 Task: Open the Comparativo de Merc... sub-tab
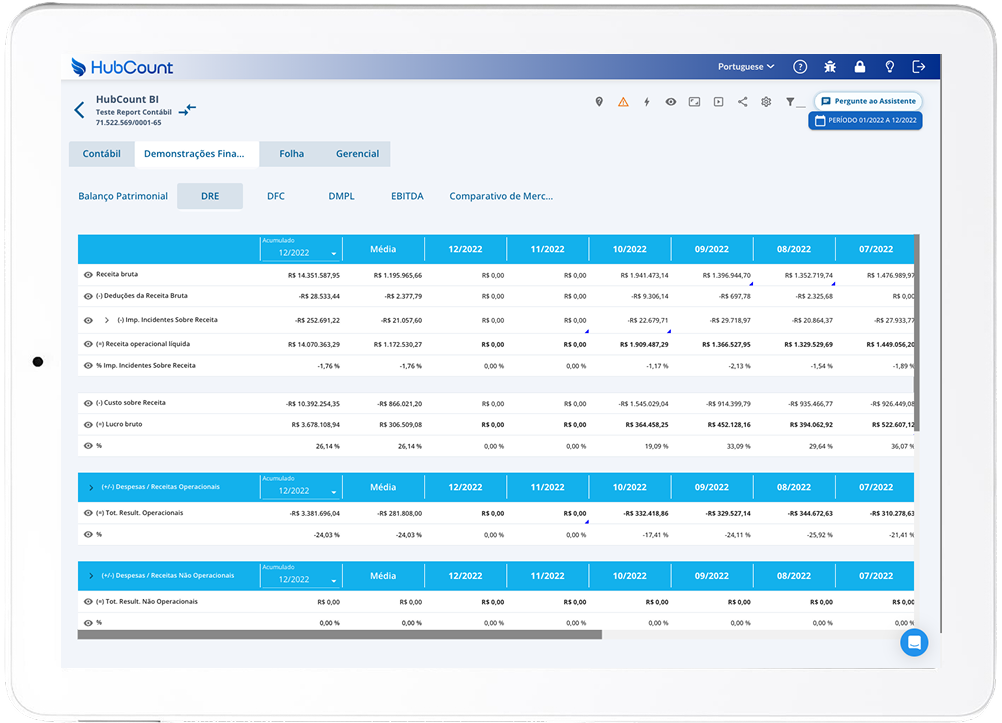pyautogui.click(x=501, y=196)
